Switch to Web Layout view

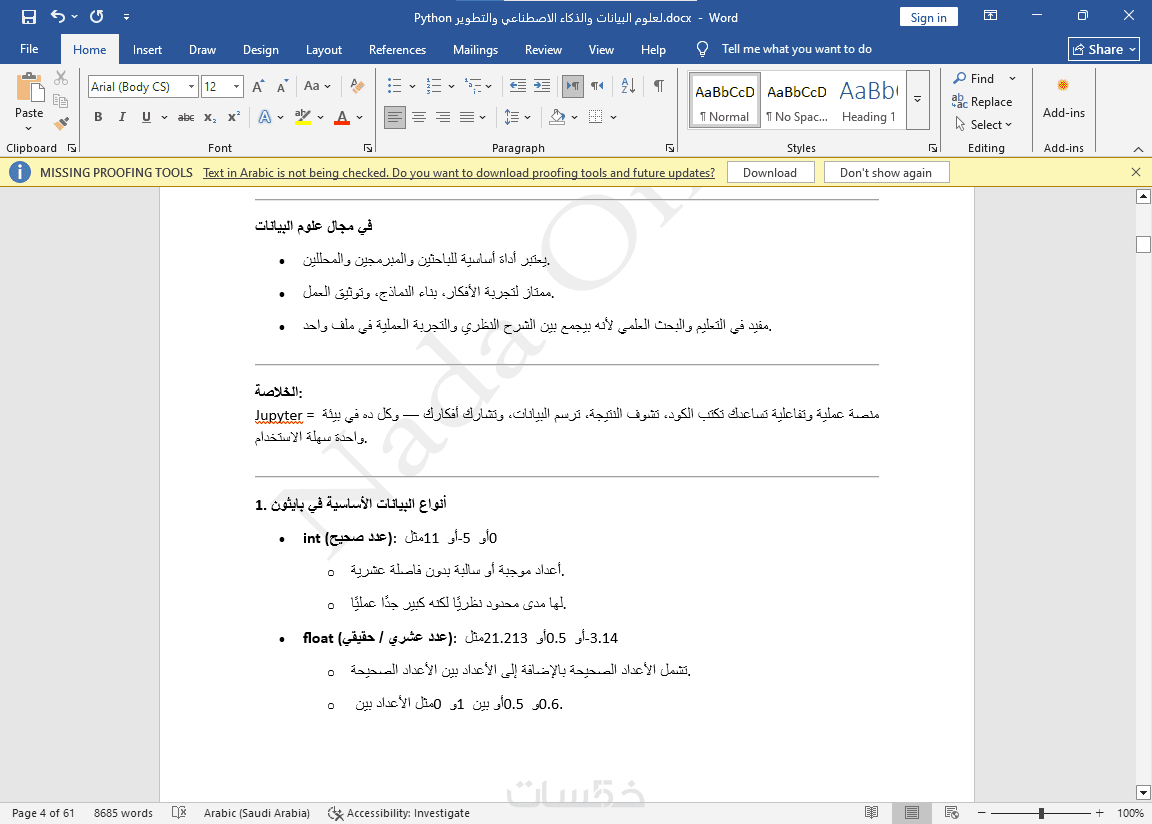(951, 813)
